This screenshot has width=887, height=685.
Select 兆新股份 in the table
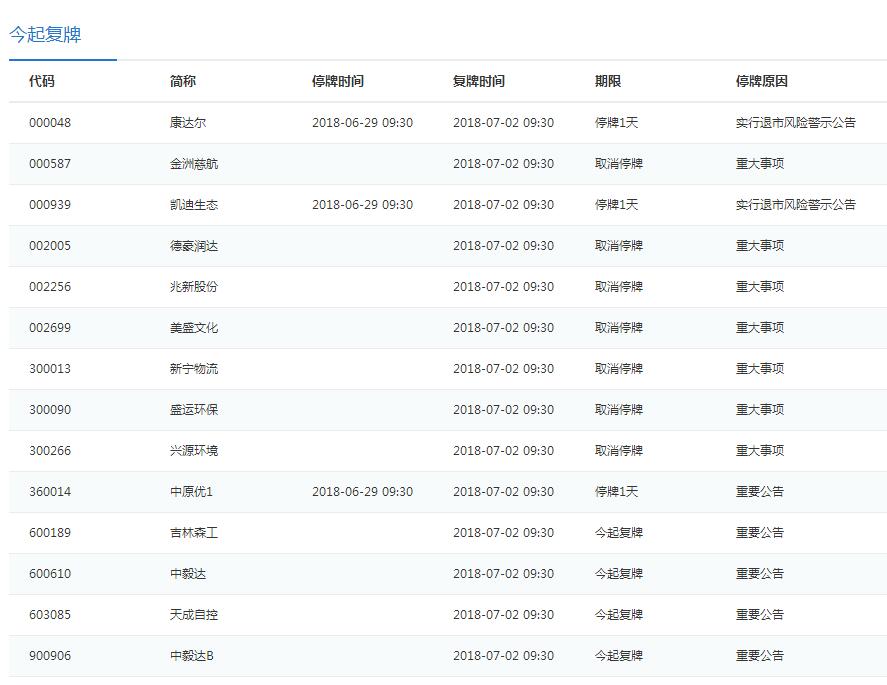pyautogui.click(x=194, y=287)
